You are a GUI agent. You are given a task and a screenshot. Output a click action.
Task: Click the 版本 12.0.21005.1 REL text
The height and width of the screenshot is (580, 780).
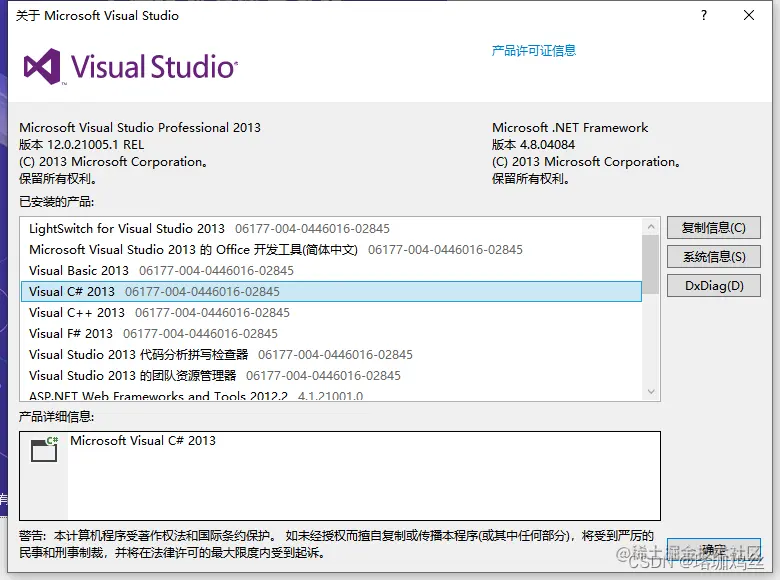tap(82, 145)
